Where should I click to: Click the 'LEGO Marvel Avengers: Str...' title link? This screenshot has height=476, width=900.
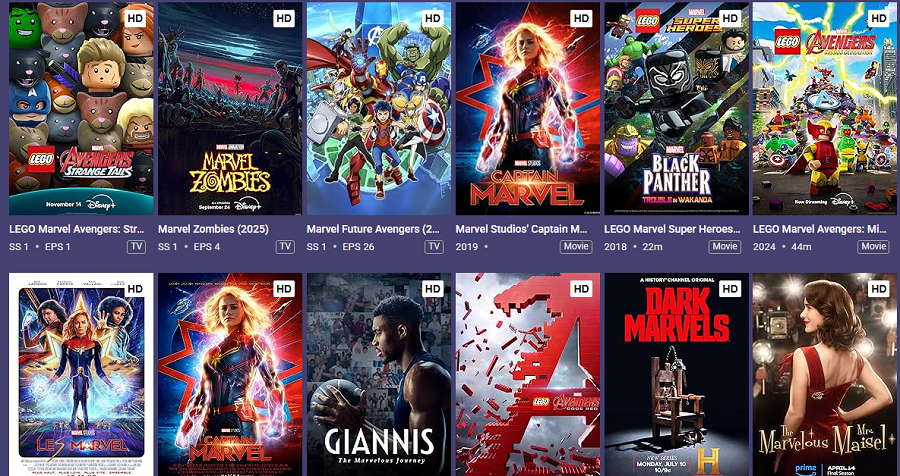[77, 229]
